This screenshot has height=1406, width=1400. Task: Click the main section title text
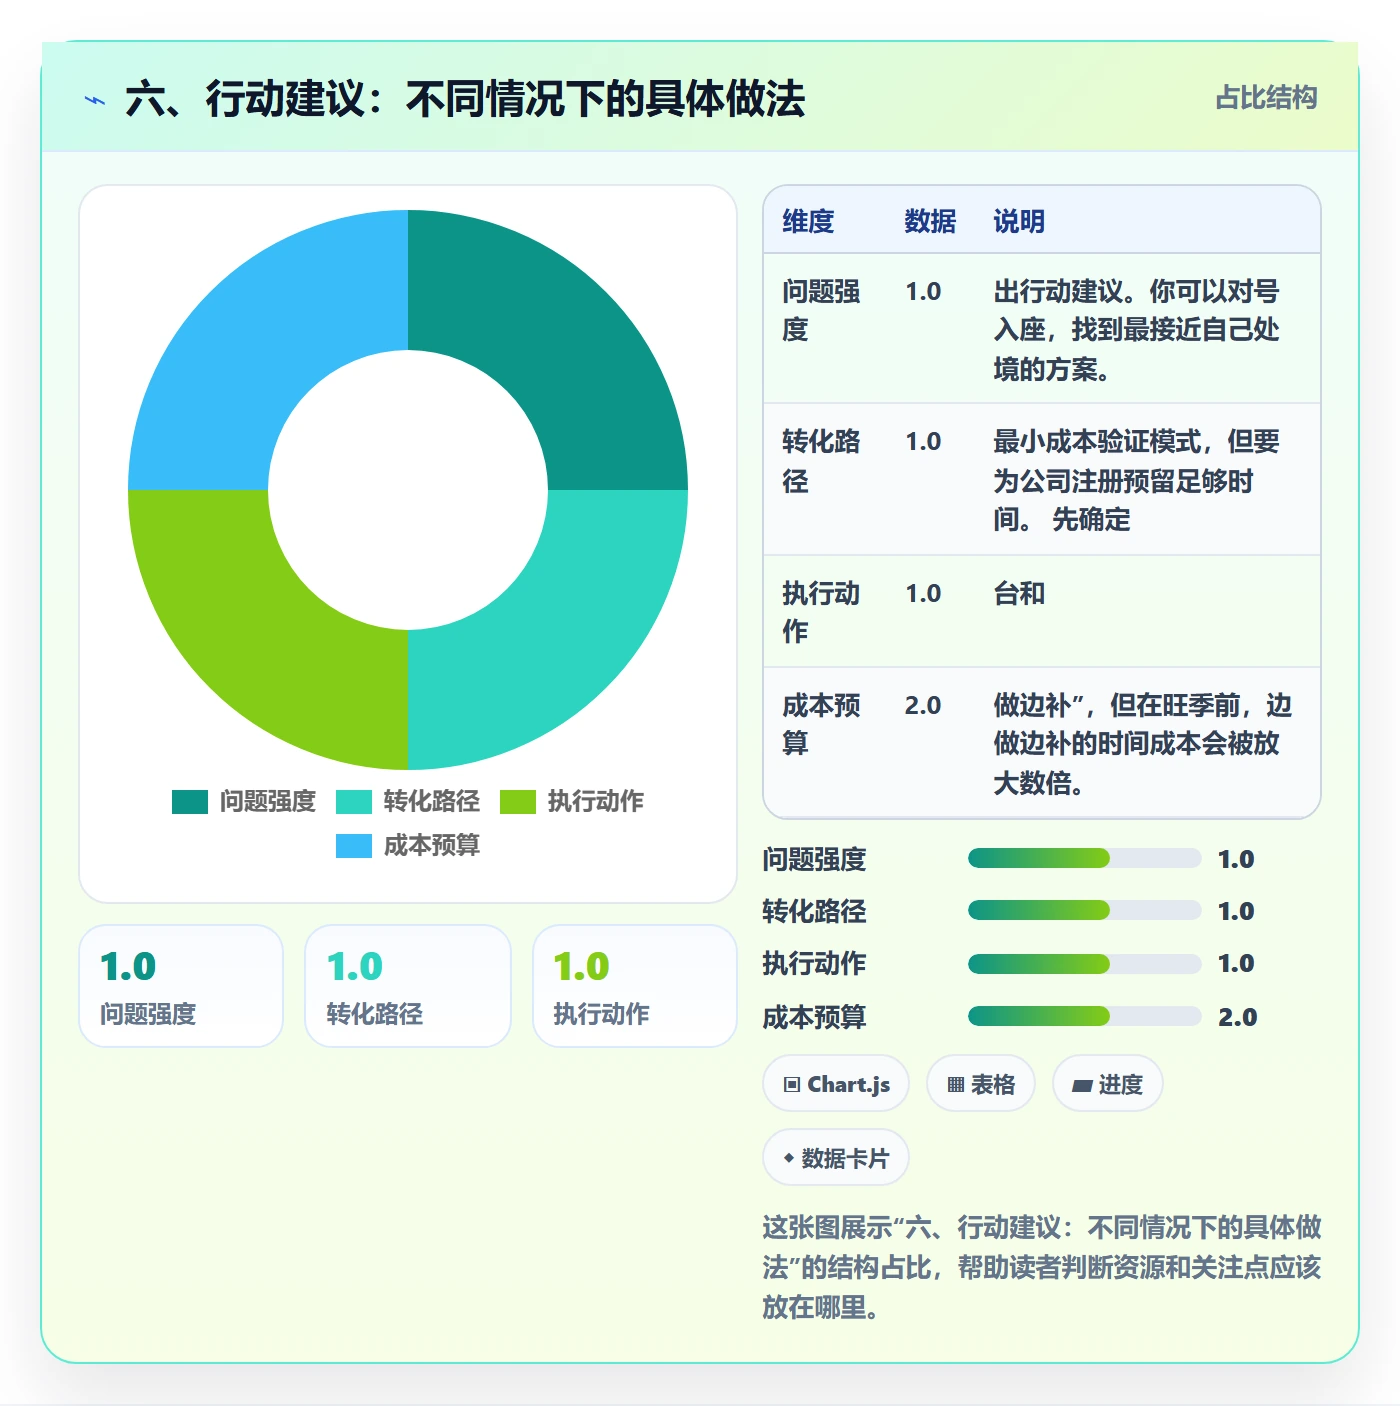(465, 99)
